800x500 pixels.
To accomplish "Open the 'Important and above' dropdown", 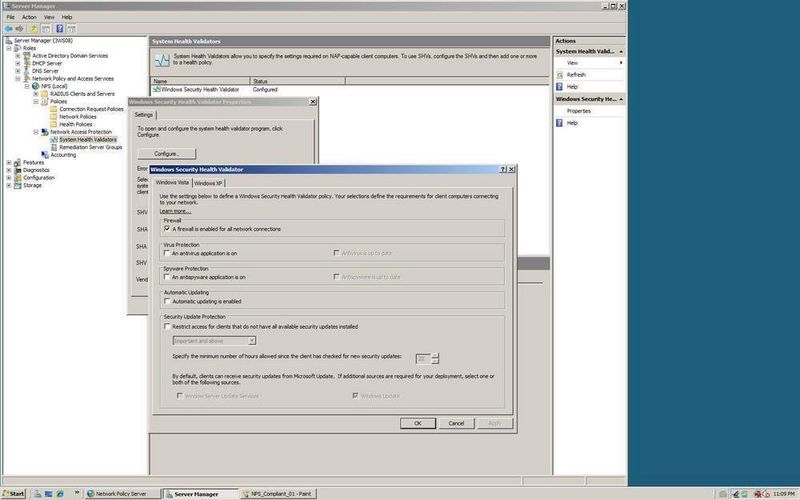I will (252, 341).
